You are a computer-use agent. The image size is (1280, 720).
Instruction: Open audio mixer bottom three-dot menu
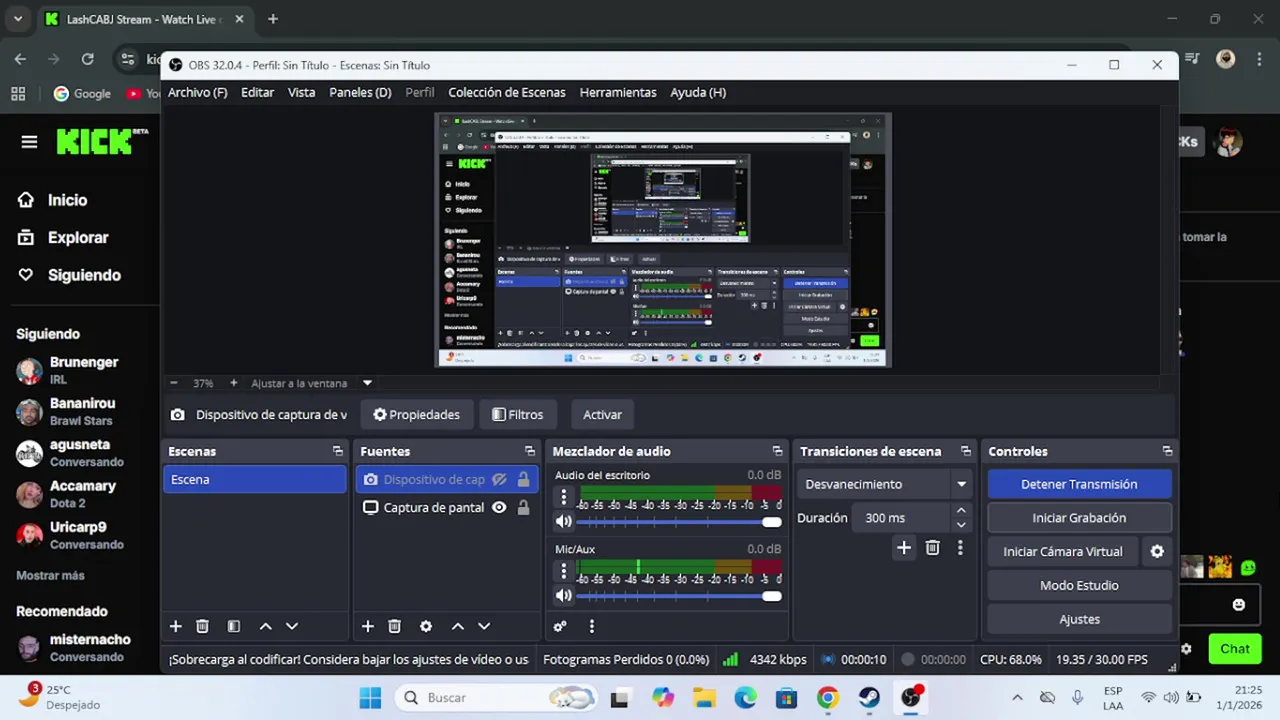[x=591, y=626]
